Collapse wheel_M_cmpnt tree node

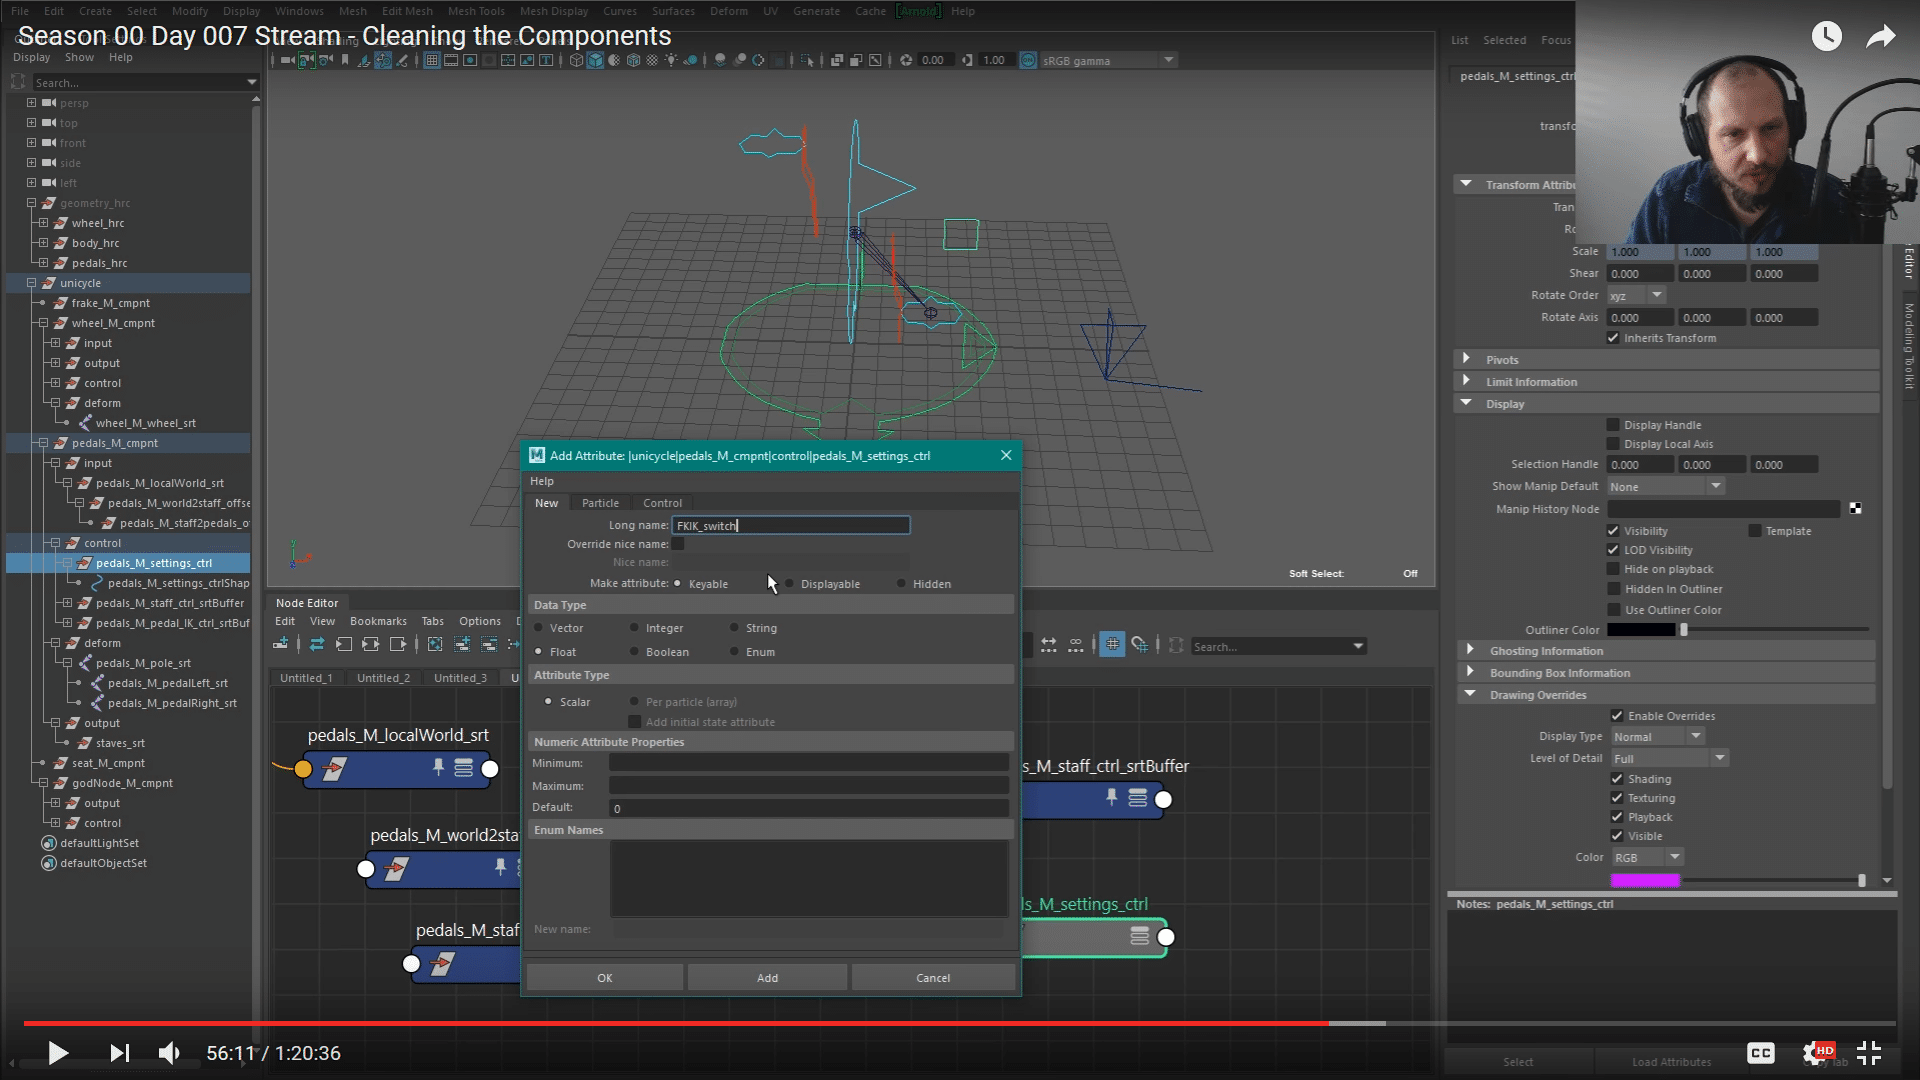[43, 323]
